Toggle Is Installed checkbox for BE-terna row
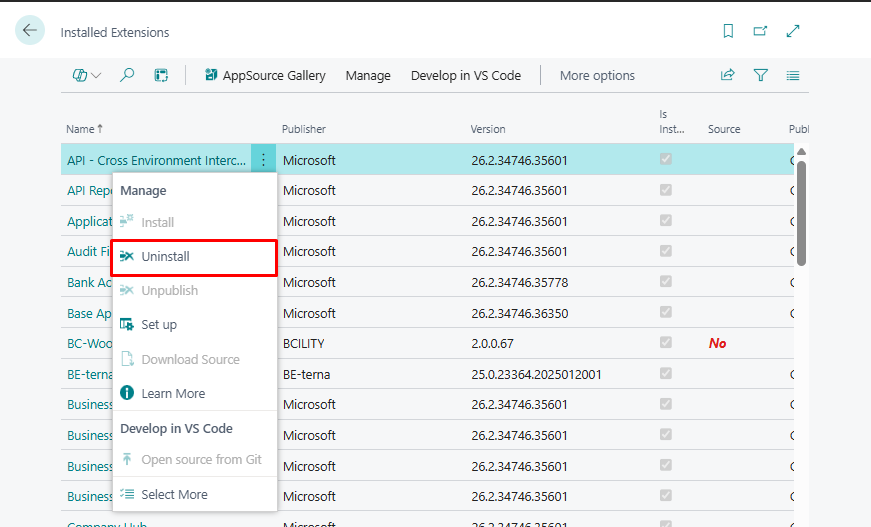The width and height of the screenshot is (871, 527). click(x=665, y=373)
